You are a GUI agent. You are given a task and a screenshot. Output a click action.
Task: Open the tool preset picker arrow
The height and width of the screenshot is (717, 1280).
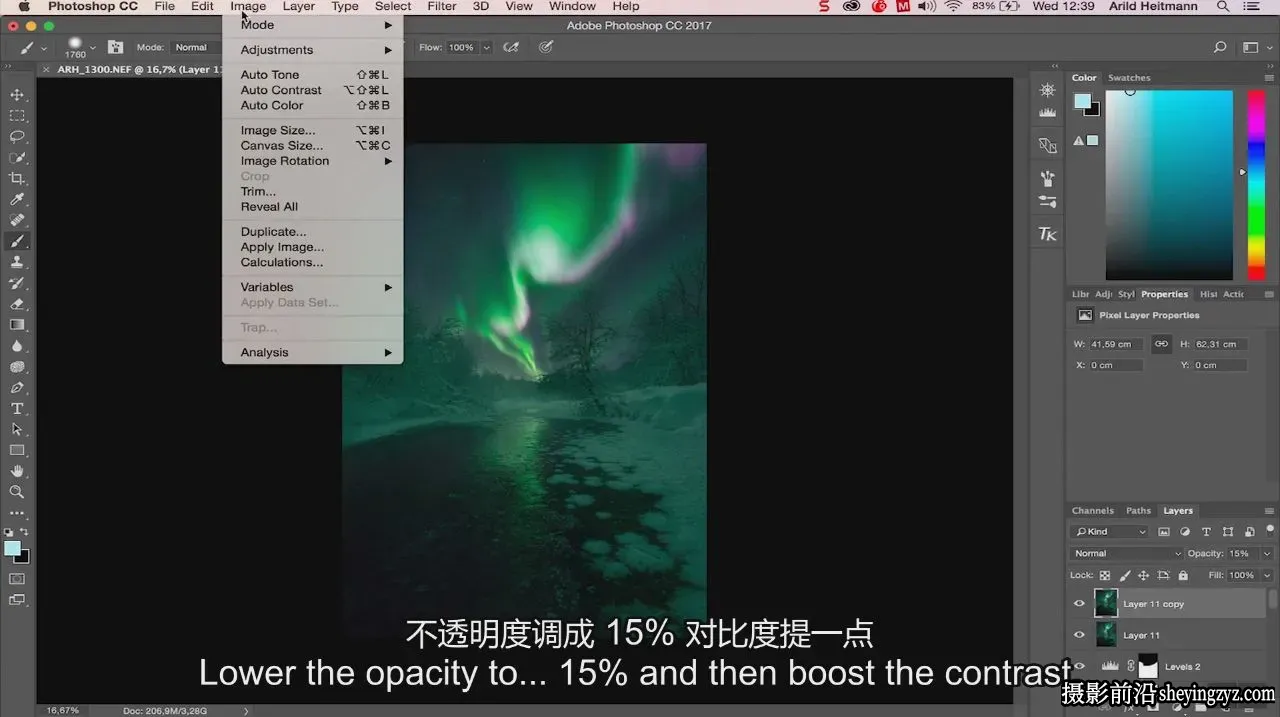coord(44,47)
